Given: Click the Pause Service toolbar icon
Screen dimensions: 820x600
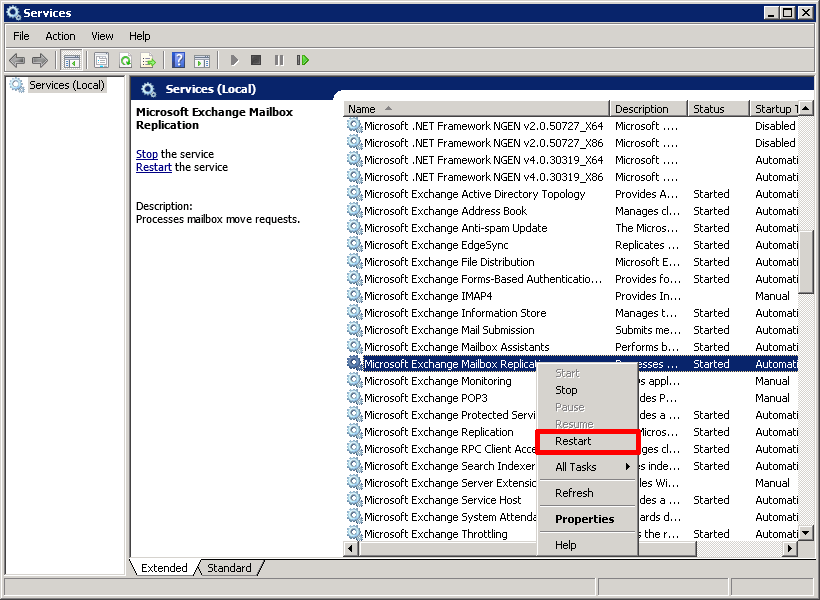Looking at the screenshot, I should point(279,60).
